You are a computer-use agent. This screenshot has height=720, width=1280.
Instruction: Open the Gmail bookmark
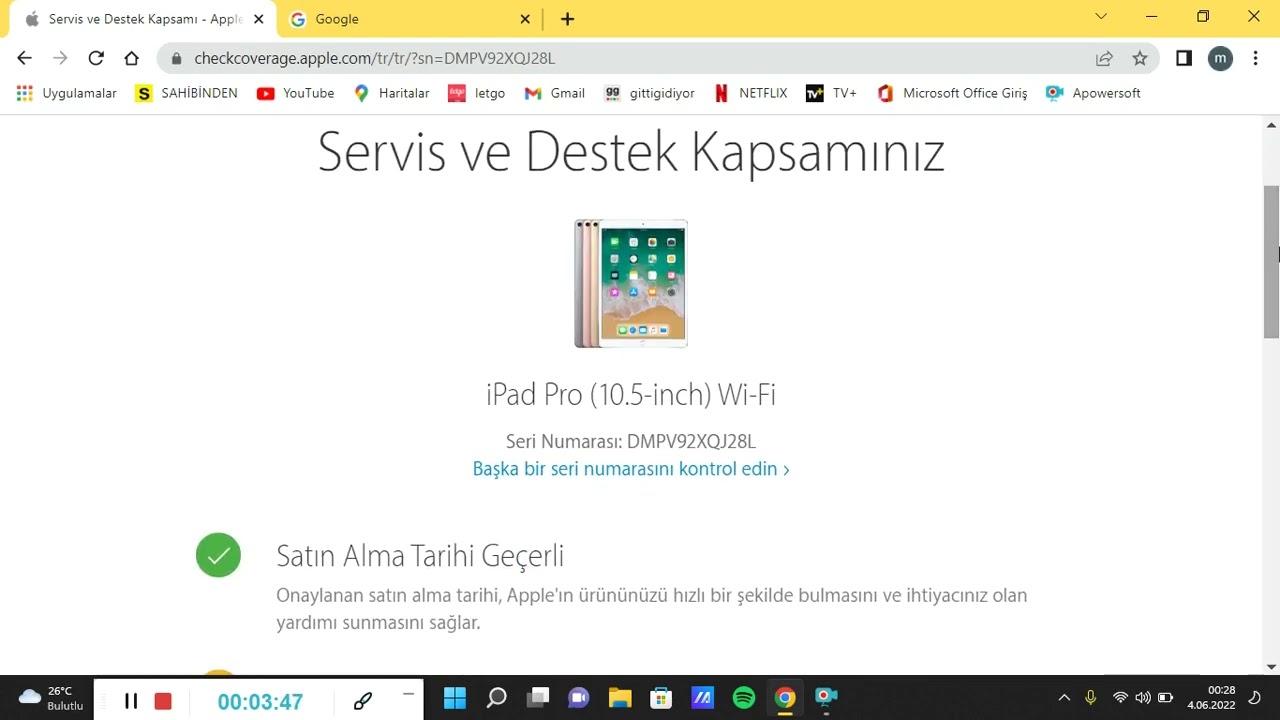tap(555, 93)
